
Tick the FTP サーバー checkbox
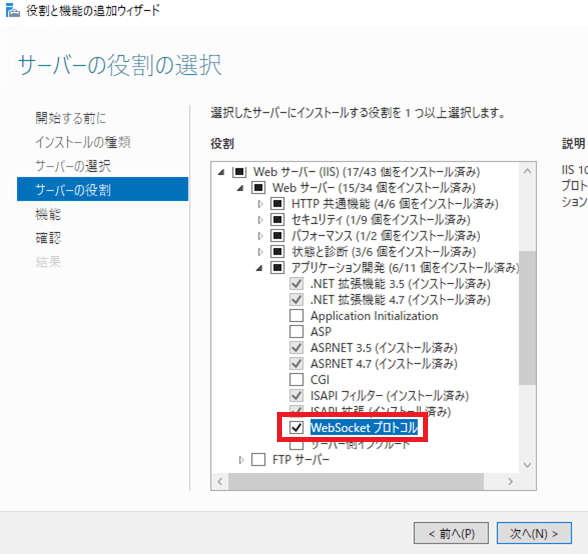(258, 459)
